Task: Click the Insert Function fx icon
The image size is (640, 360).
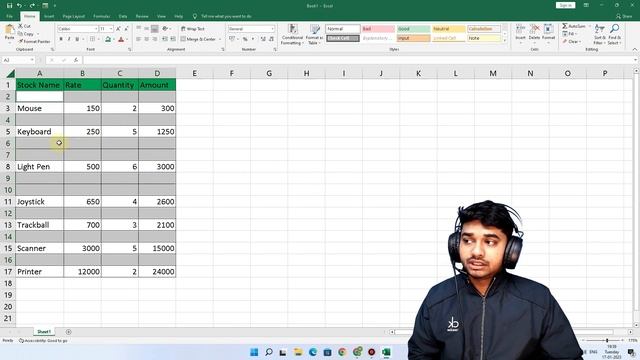Action: pos(76,60)
